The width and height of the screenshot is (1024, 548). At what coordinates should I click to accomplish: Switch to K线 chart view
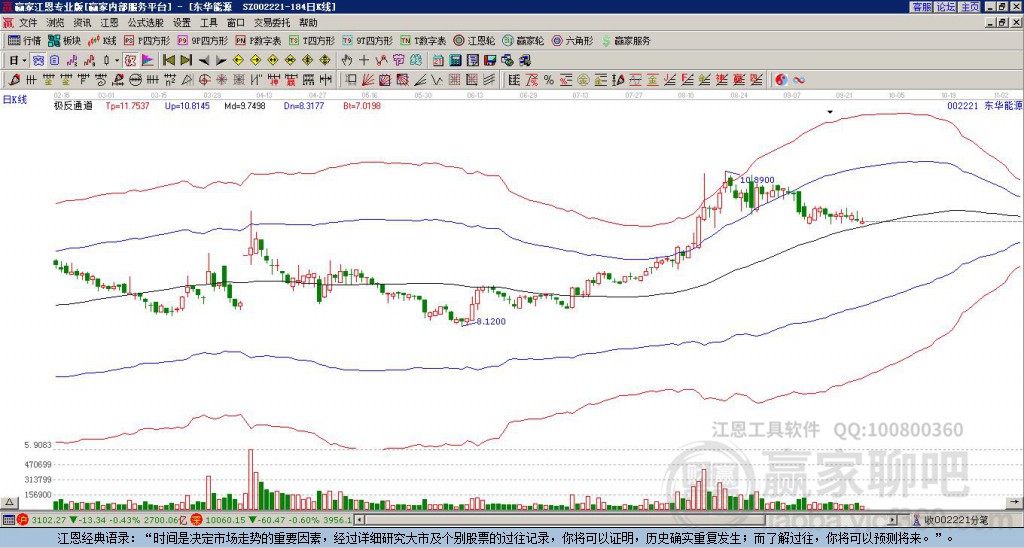[102, 40]
